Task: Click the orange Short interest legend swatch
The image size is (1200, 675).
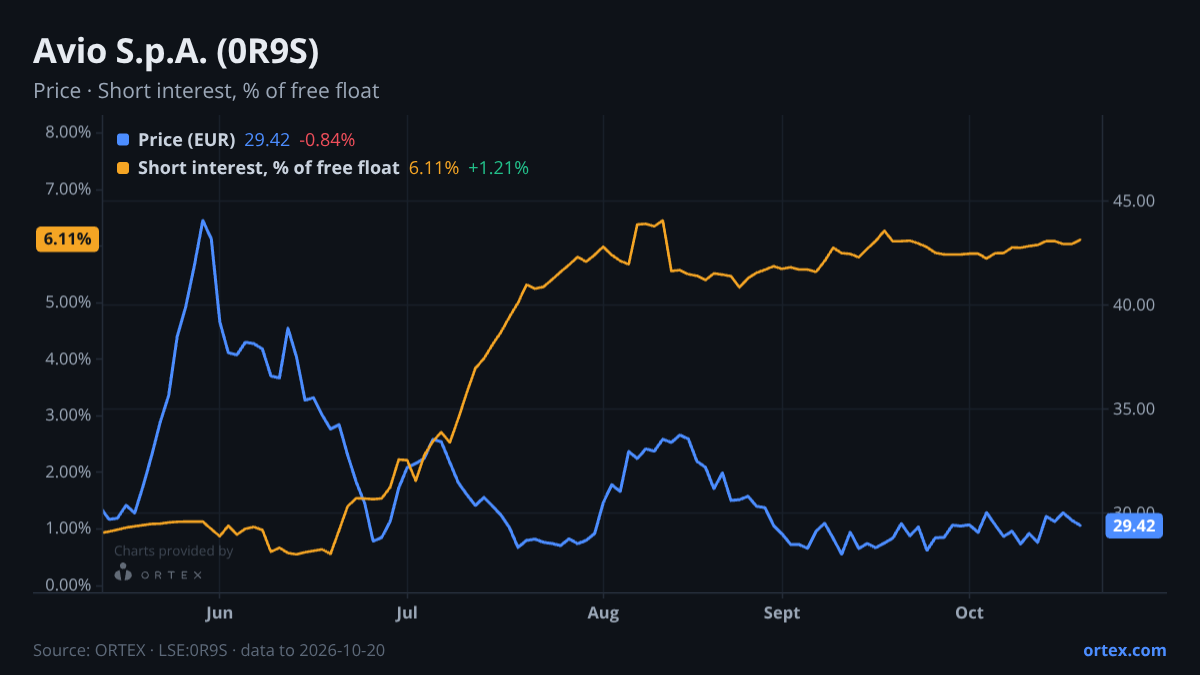Action: [123, 168]
